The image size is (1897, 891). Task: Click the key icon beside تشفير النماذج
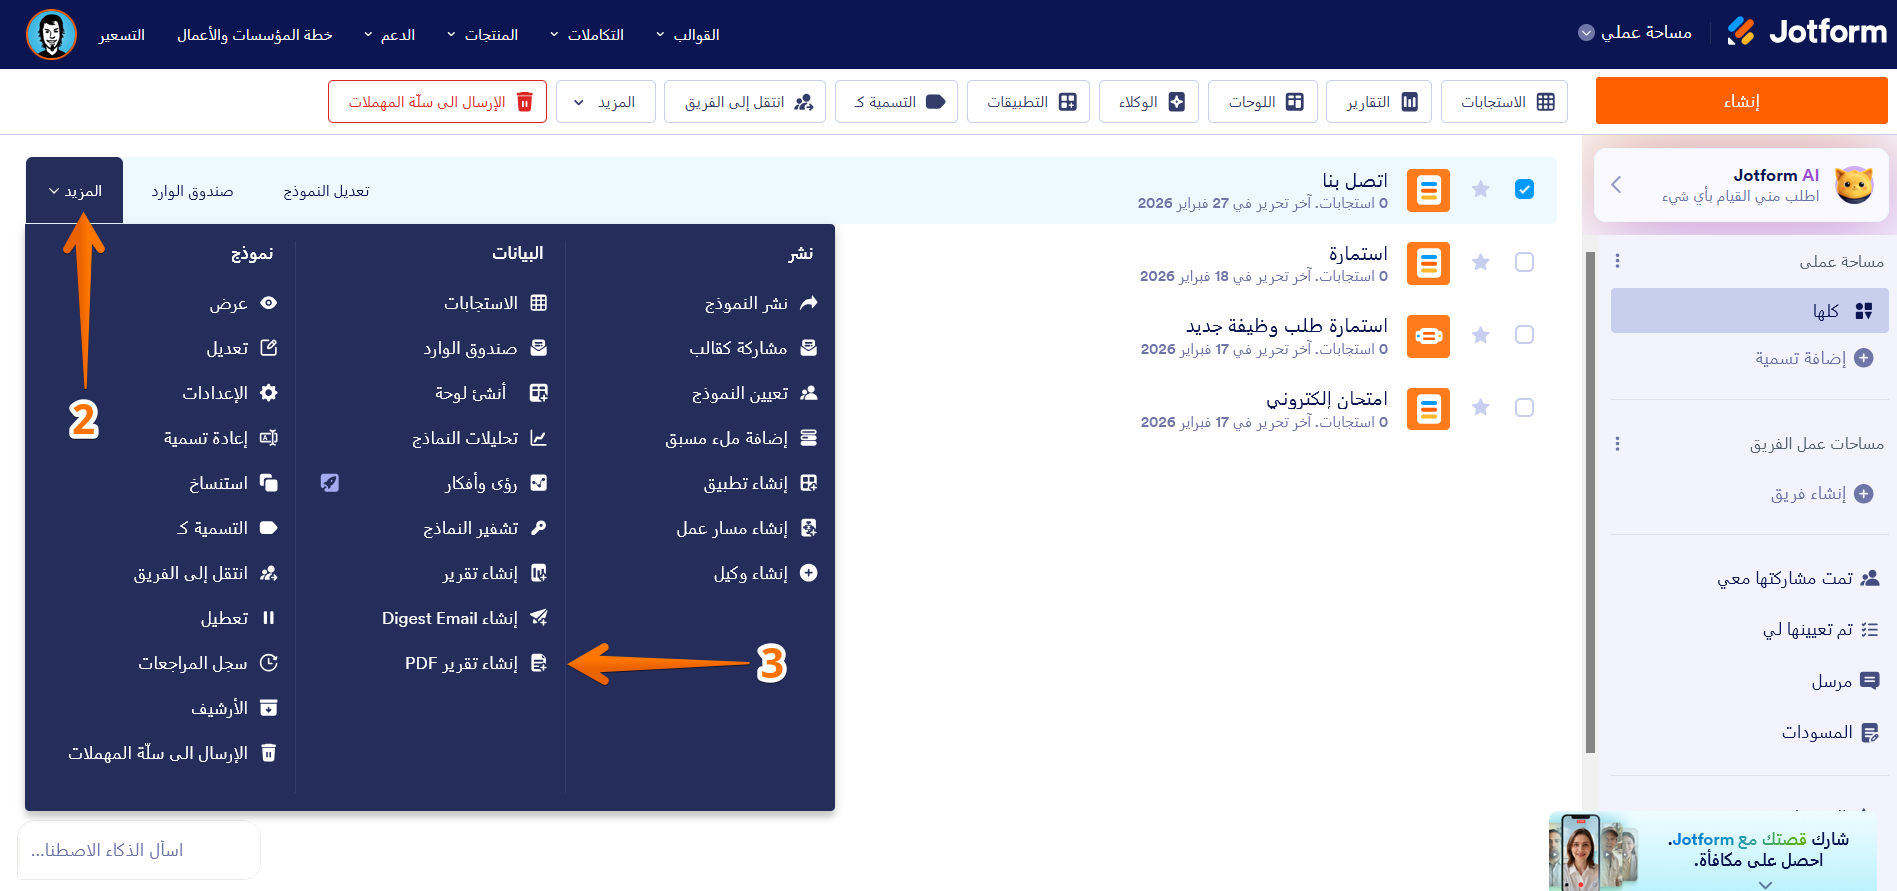click(538, 528)
